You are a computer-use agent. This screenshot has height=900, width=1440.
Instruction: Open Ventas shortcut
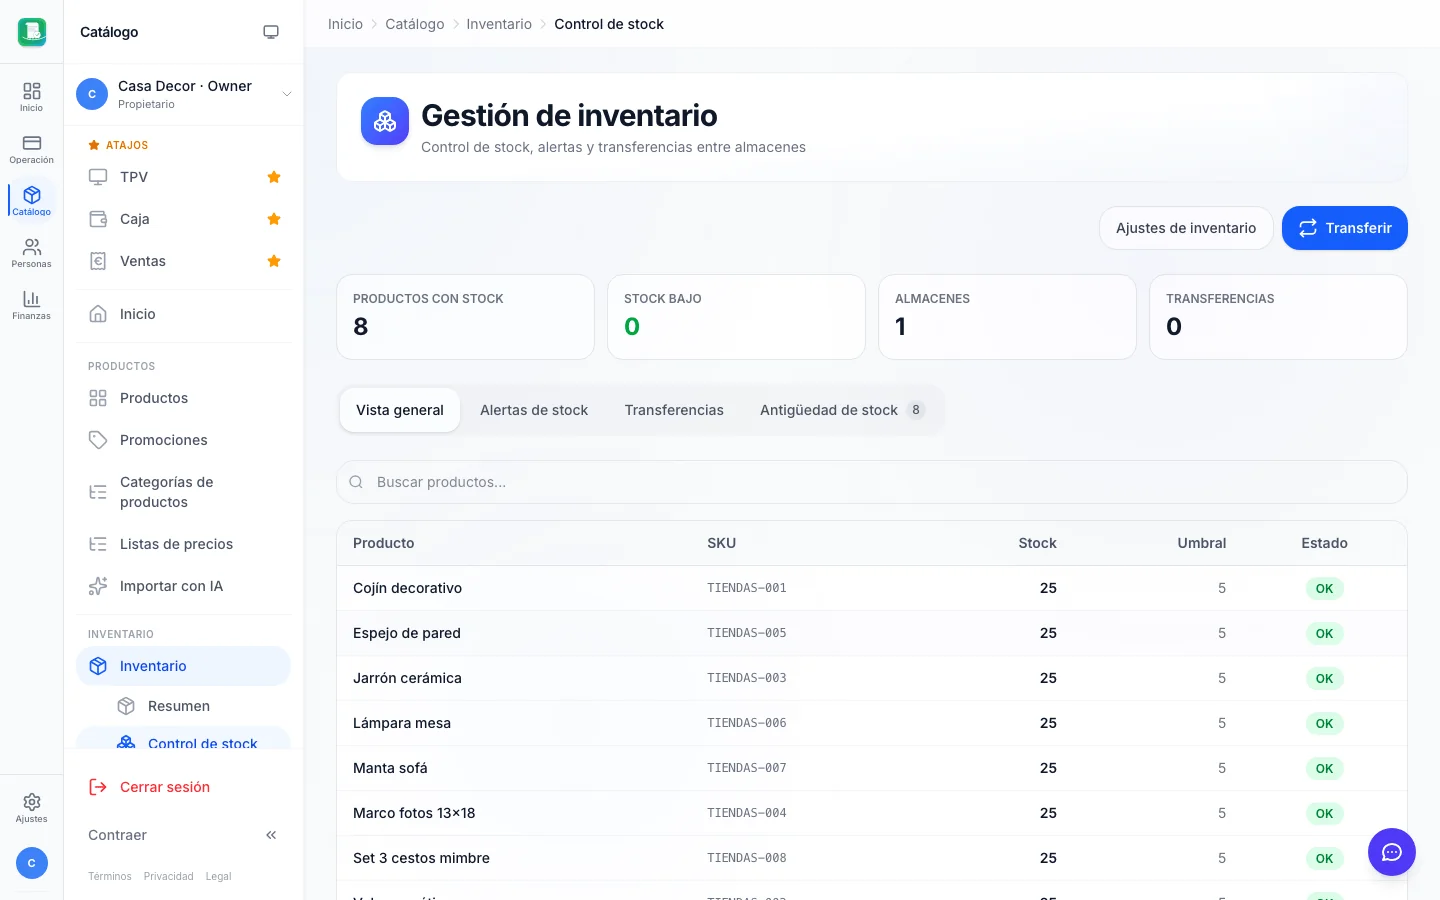[x=143, y=261]
